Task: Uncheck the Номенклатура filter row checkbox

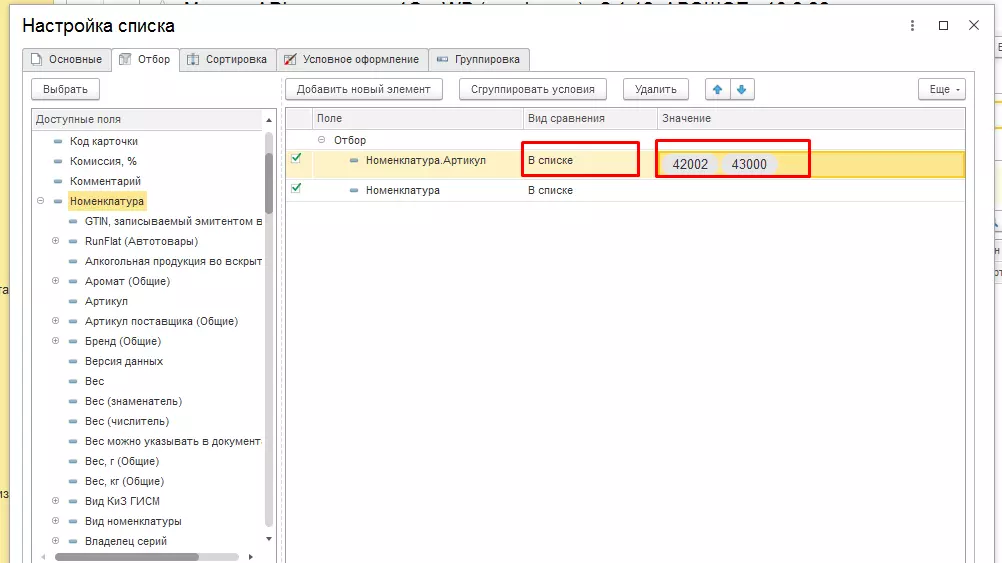Action: 296,188
